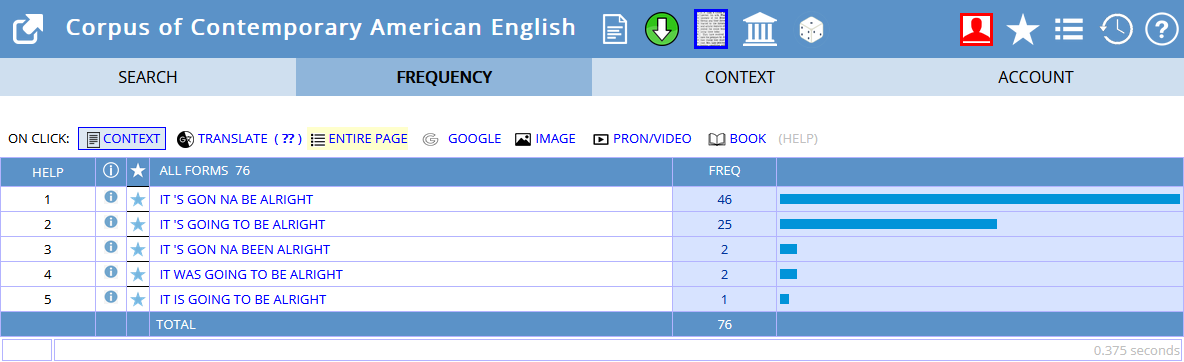Viewport: 1184px width, 362px height.
Task: Star the IT 'S GOING TO BE ALRIGHT row
Action: coord(137,224)
